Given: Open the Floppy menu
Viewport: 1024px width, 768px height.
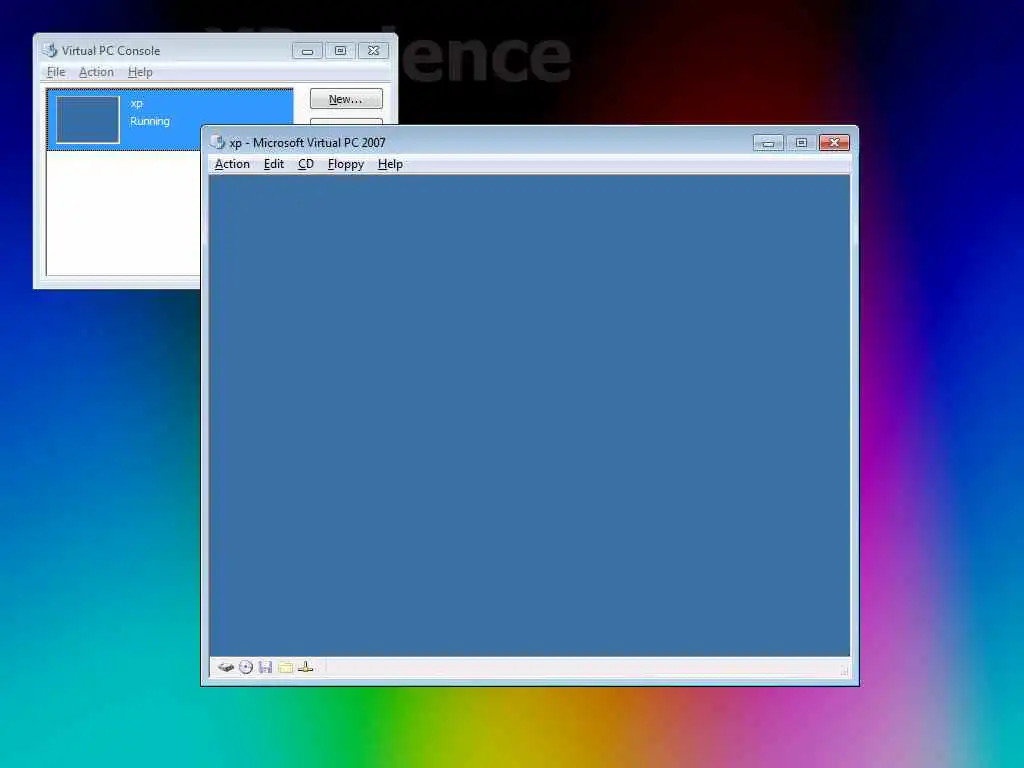Looking at the screenshot, I should point(345,164).
